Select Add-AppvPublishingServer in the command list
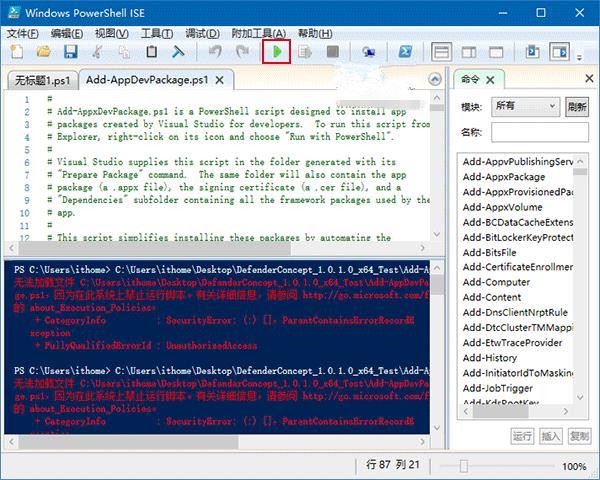This screenshot has width=600, height=480. click(x=517, y=162)
